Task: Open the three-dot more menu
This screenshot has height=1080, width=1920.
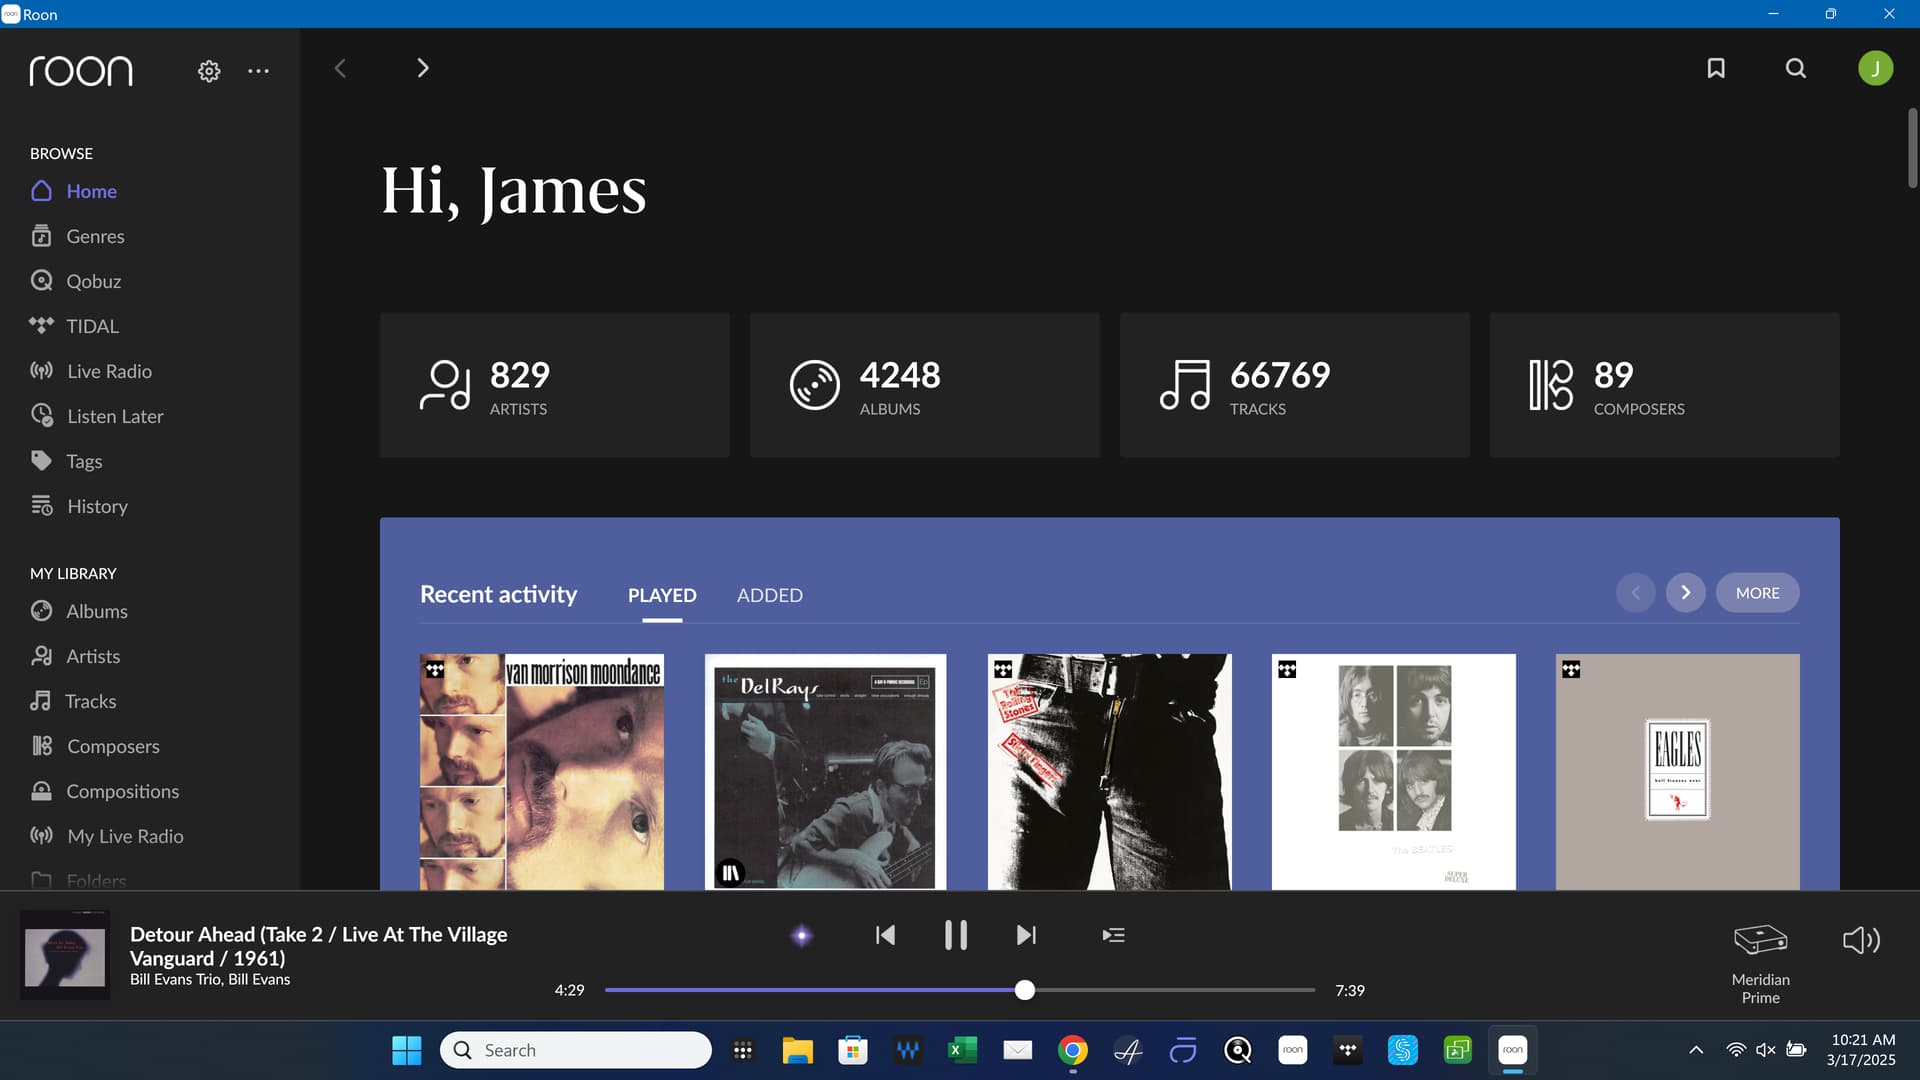Action: tap(258, 71)
